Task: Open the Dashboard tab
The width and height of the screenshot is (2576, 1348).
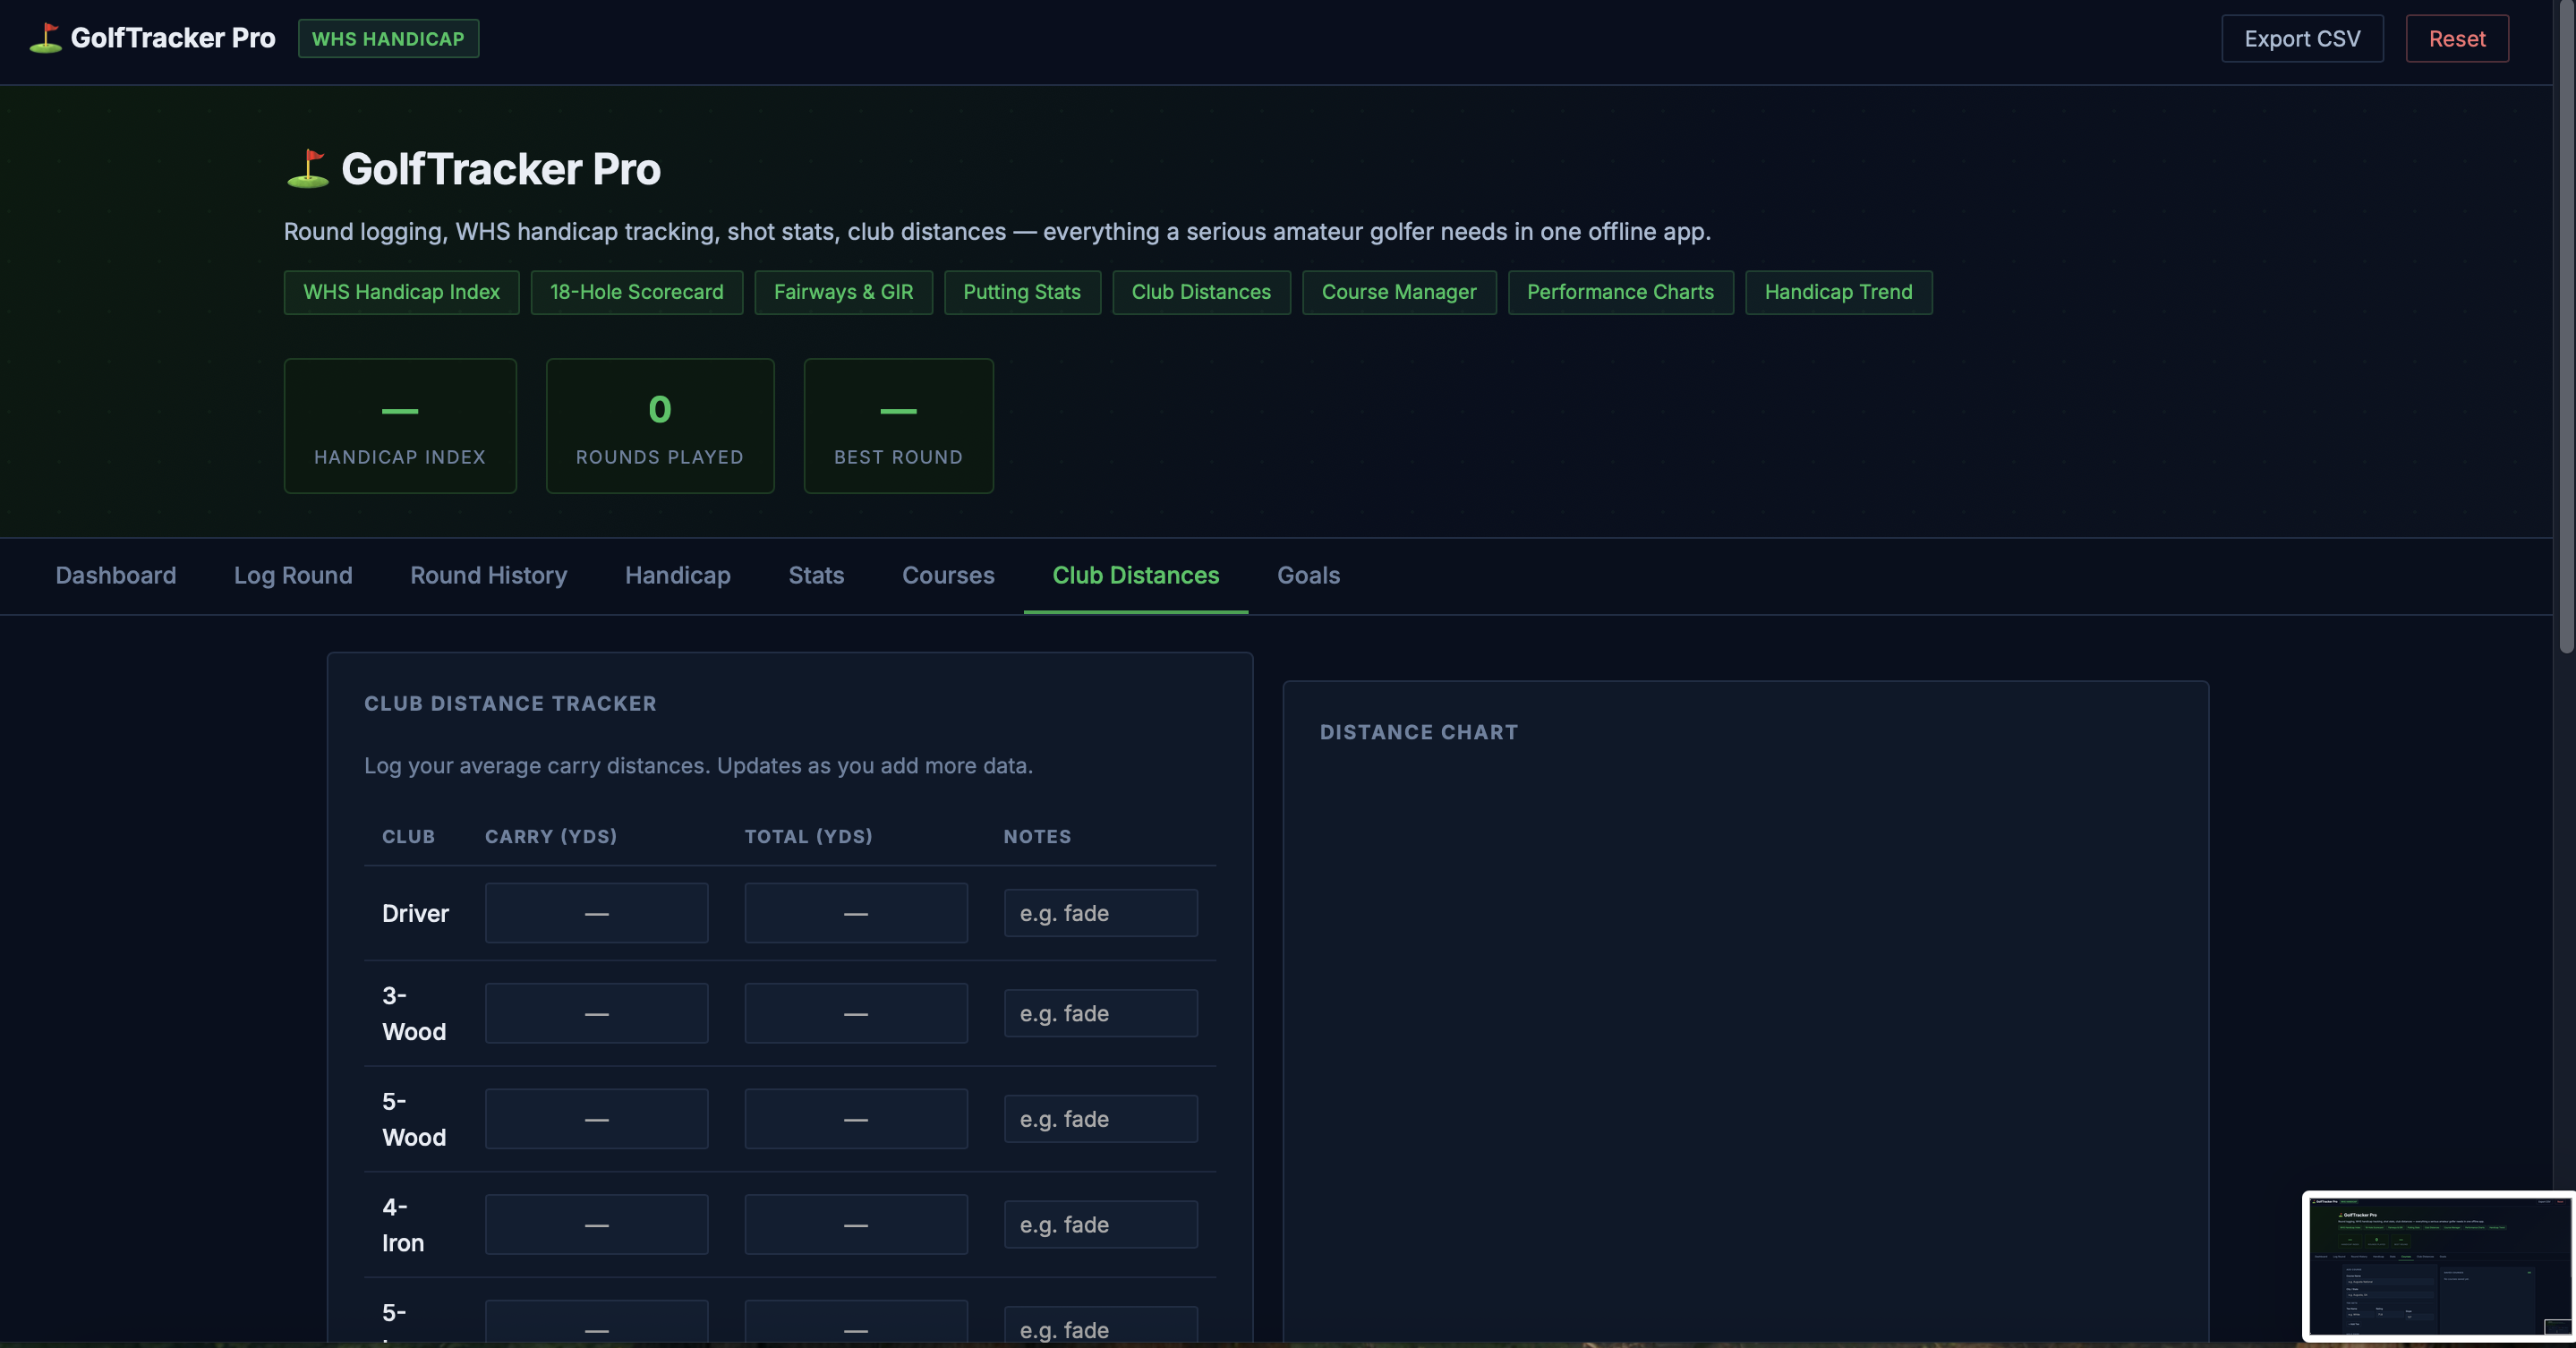Action: pos(116,575)
